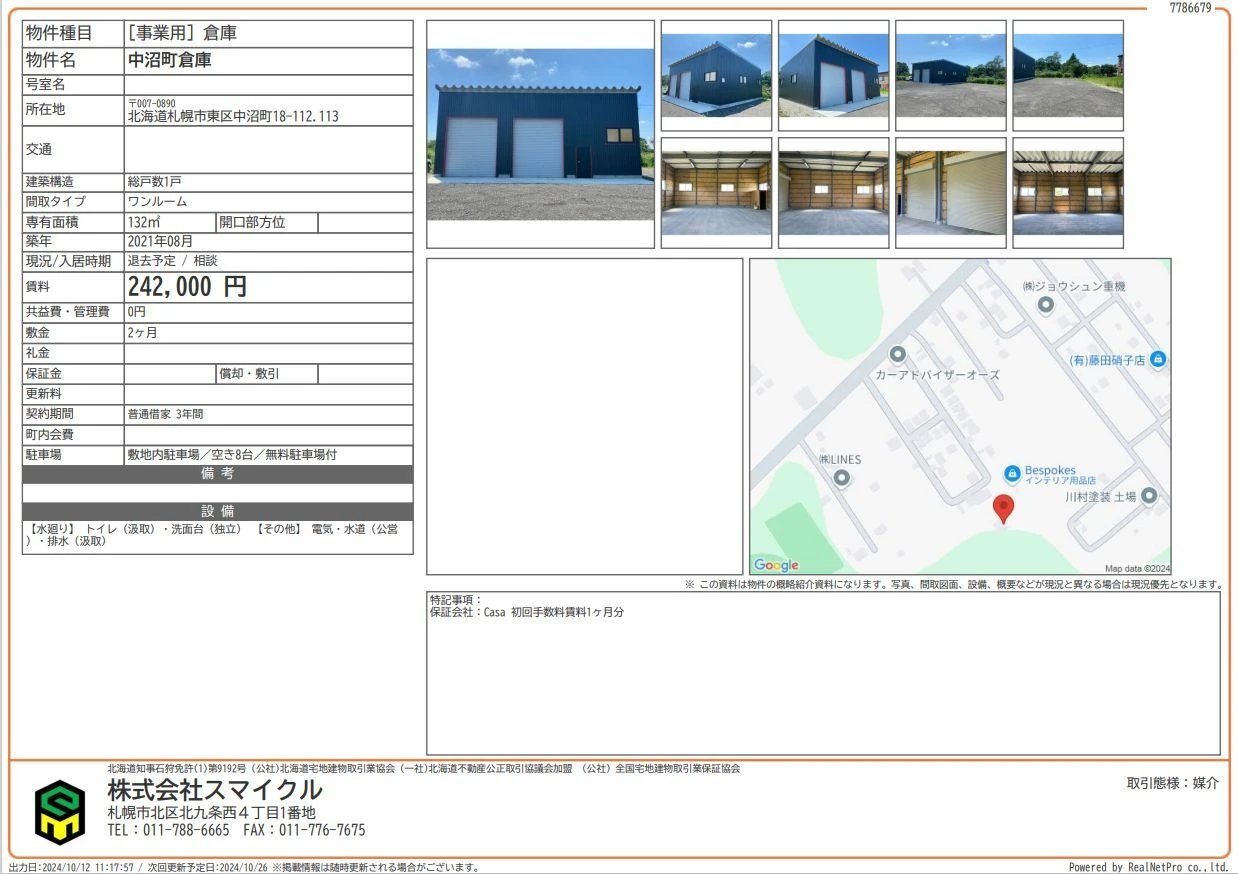Open interior shutter door close-up thumbnail
Screen dimensions: 1238x874
click(x=951, y=193)
